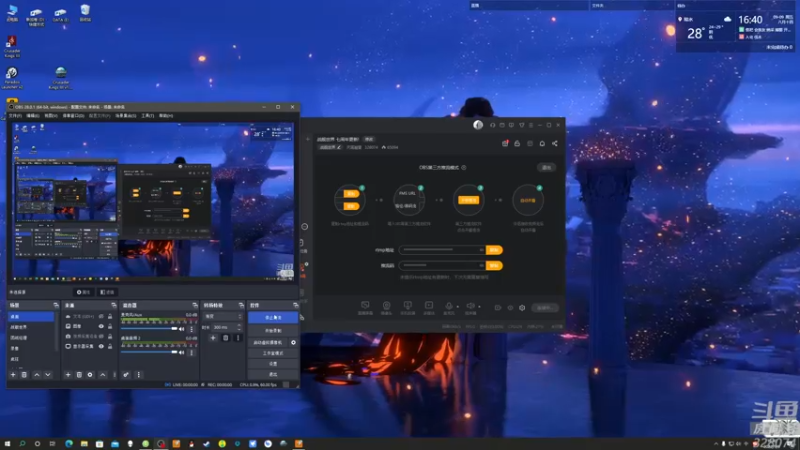Click the camera icon in assistant bottom toolbar
The height and width of the screenshot is (450, 800).
pyautogui.click(x=386, y=306)
